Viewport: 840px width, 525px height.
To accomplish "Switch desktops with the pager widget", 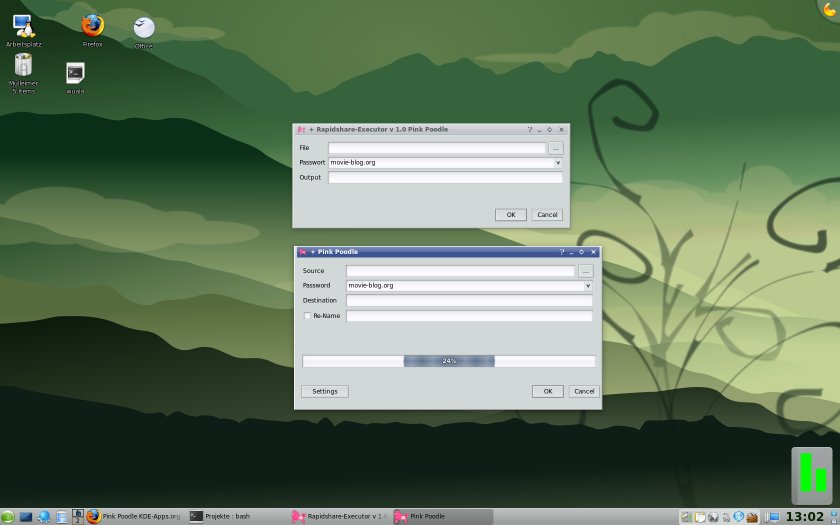I will (78, 517).
